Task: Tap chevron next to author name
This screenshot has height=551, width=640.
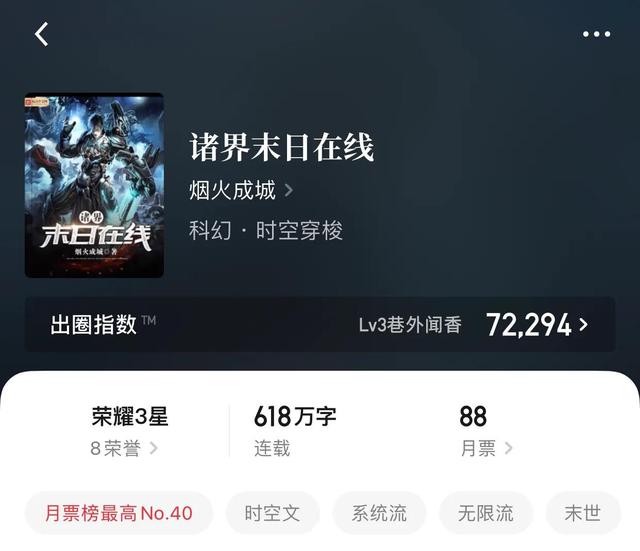Action: 289,190
